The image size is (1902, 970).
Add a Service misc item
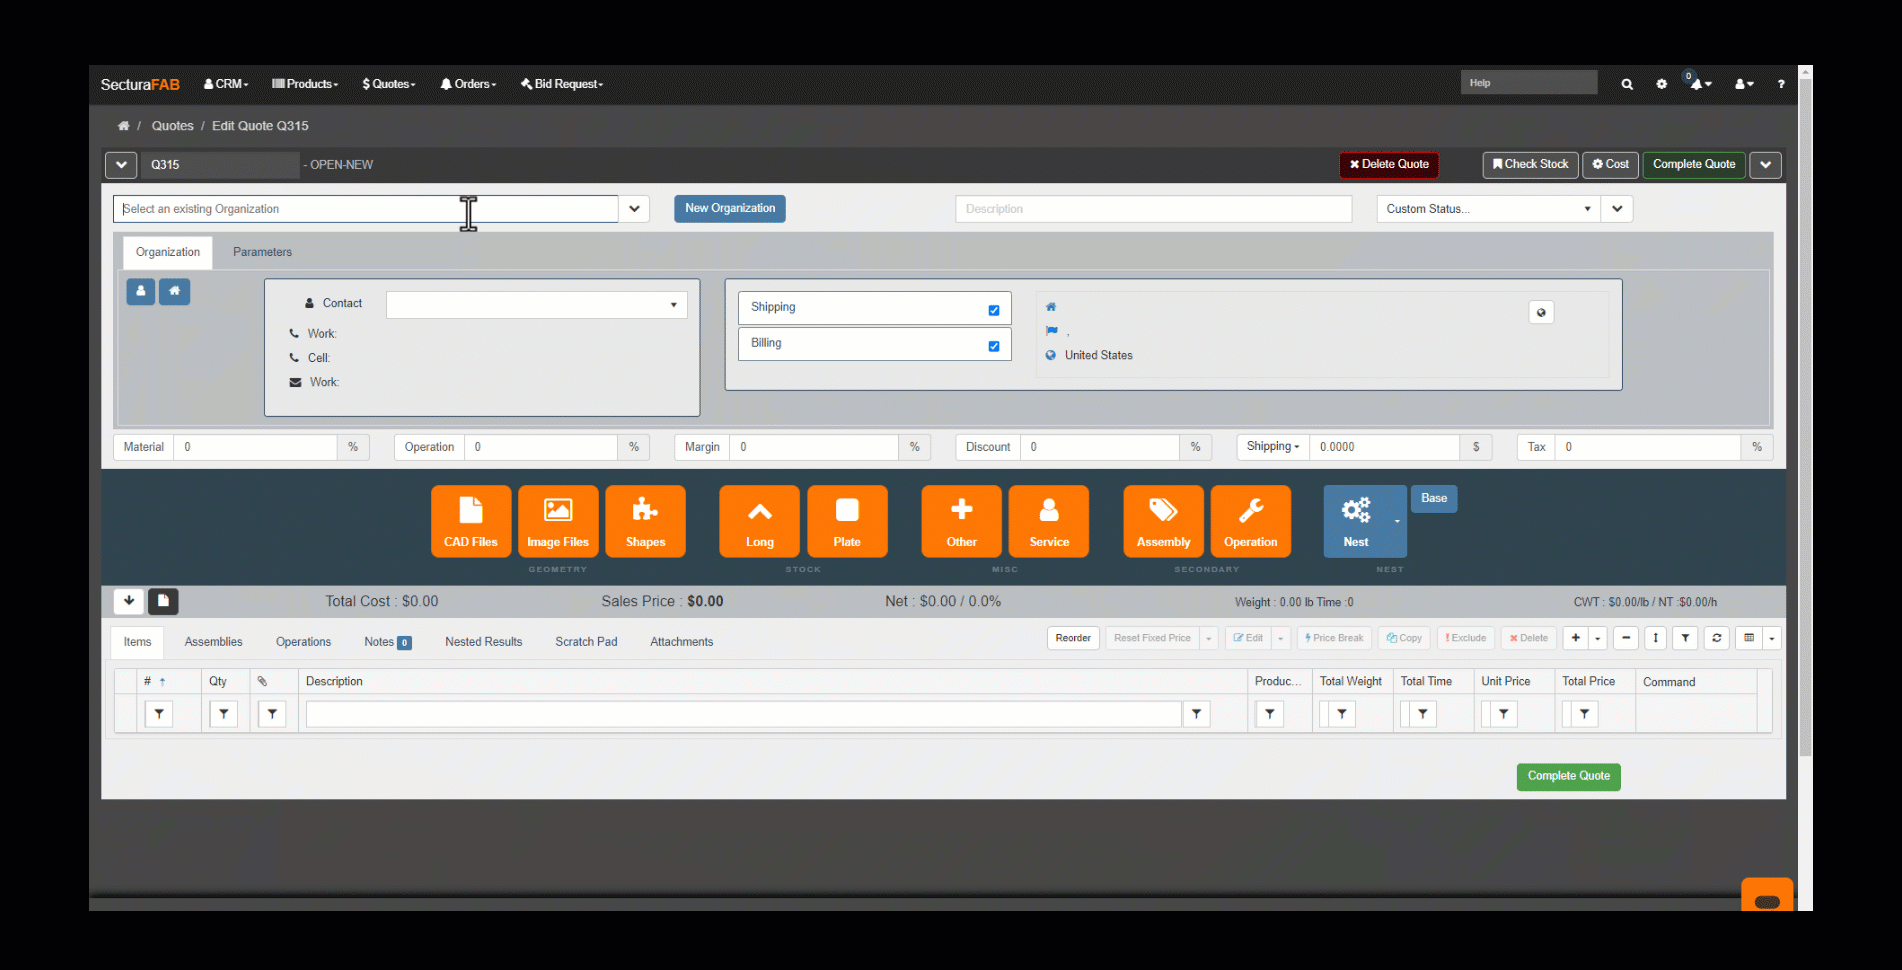tap(1049, 521)
